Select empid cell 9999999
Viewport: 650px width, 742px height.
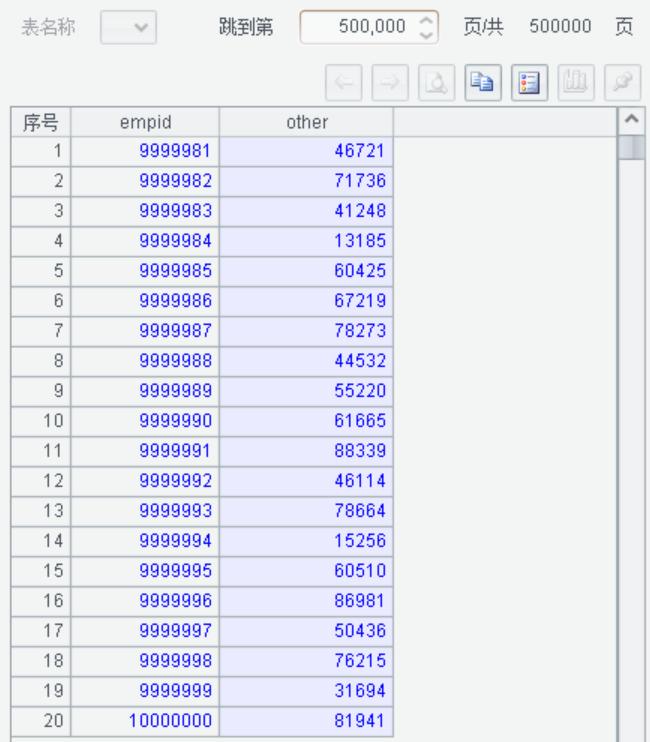tap(145, 691)
